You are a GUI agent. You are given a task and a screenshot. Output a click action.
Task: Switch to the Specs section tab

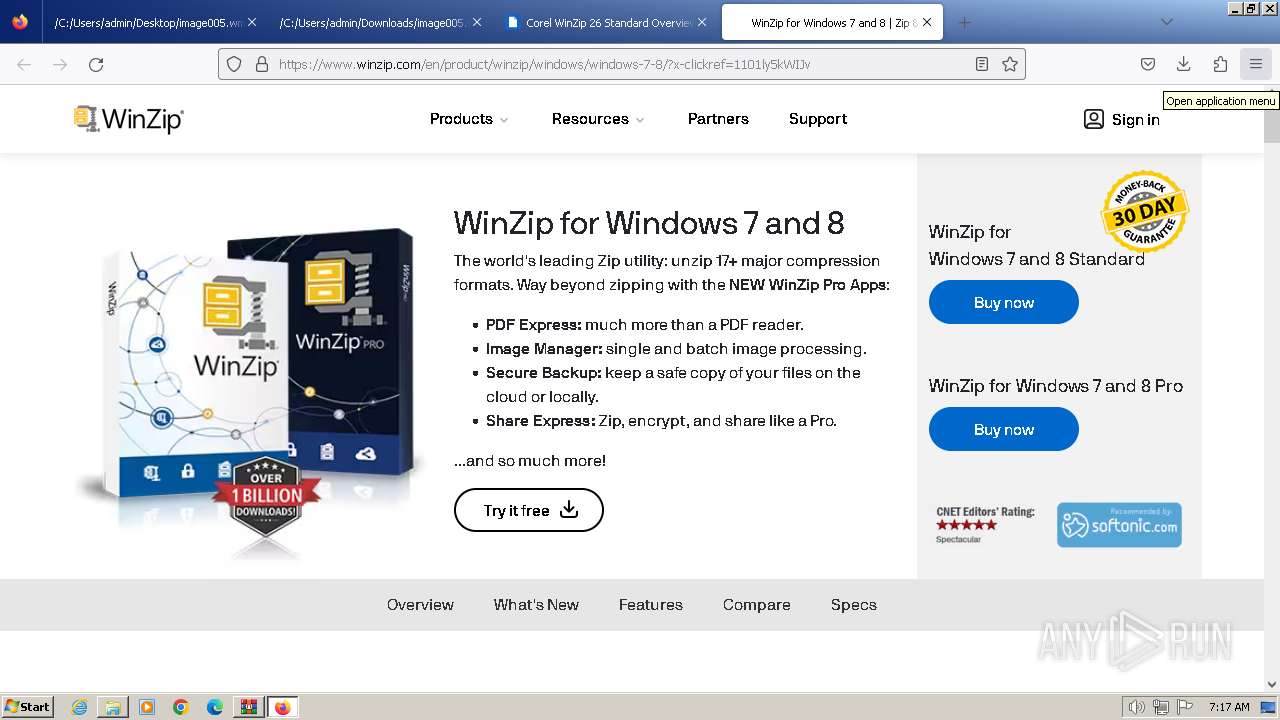click(x=854, y=605)
